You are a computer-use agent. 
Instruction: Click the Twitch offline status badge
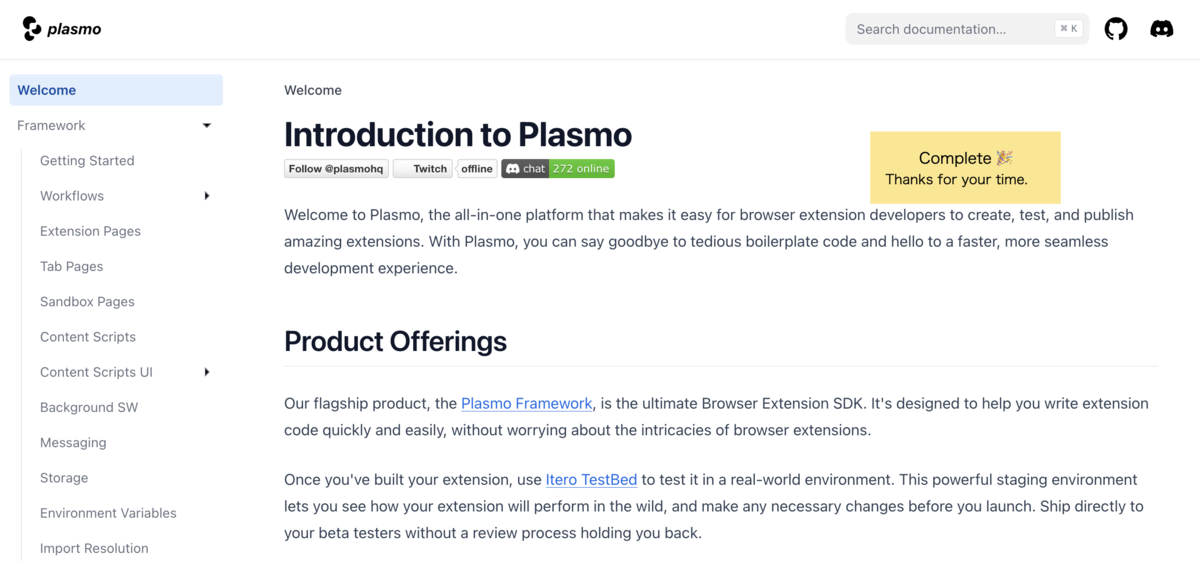tap(477, 169)
